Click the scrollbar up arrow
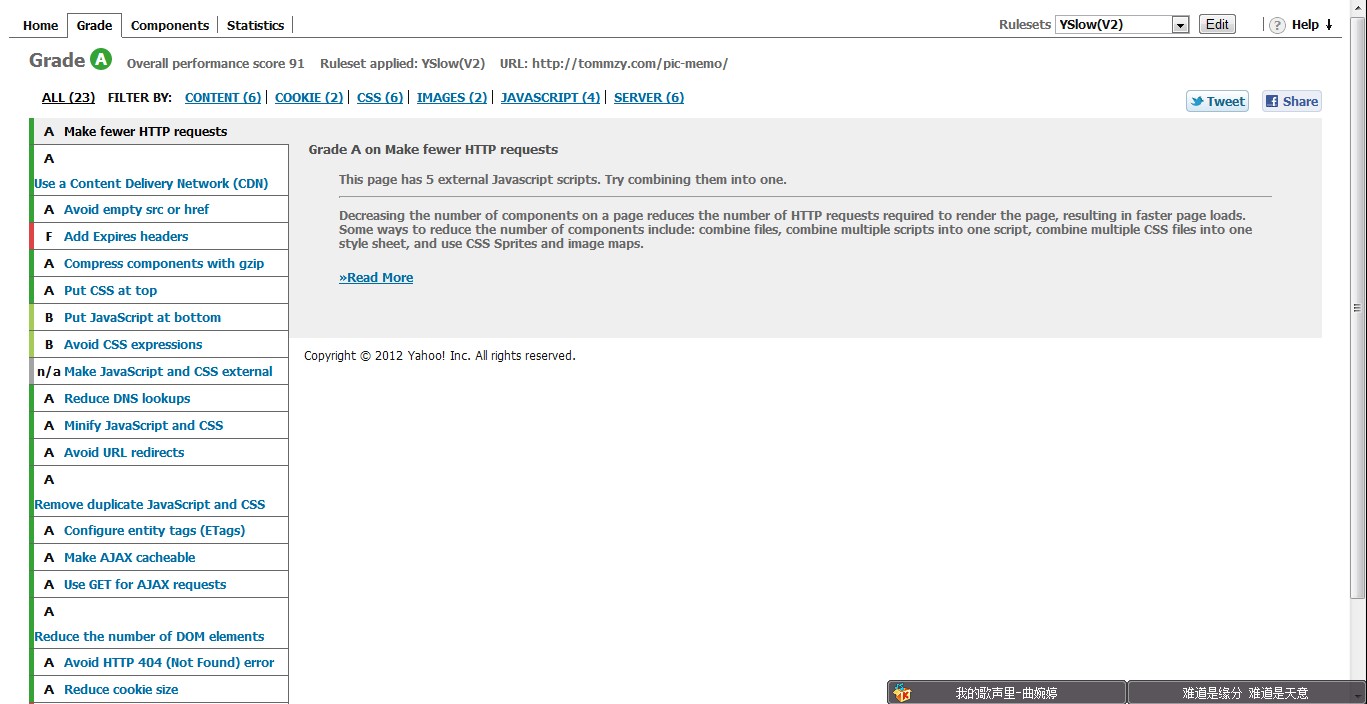This screenshot has width=1367, height=704. 1357,8
